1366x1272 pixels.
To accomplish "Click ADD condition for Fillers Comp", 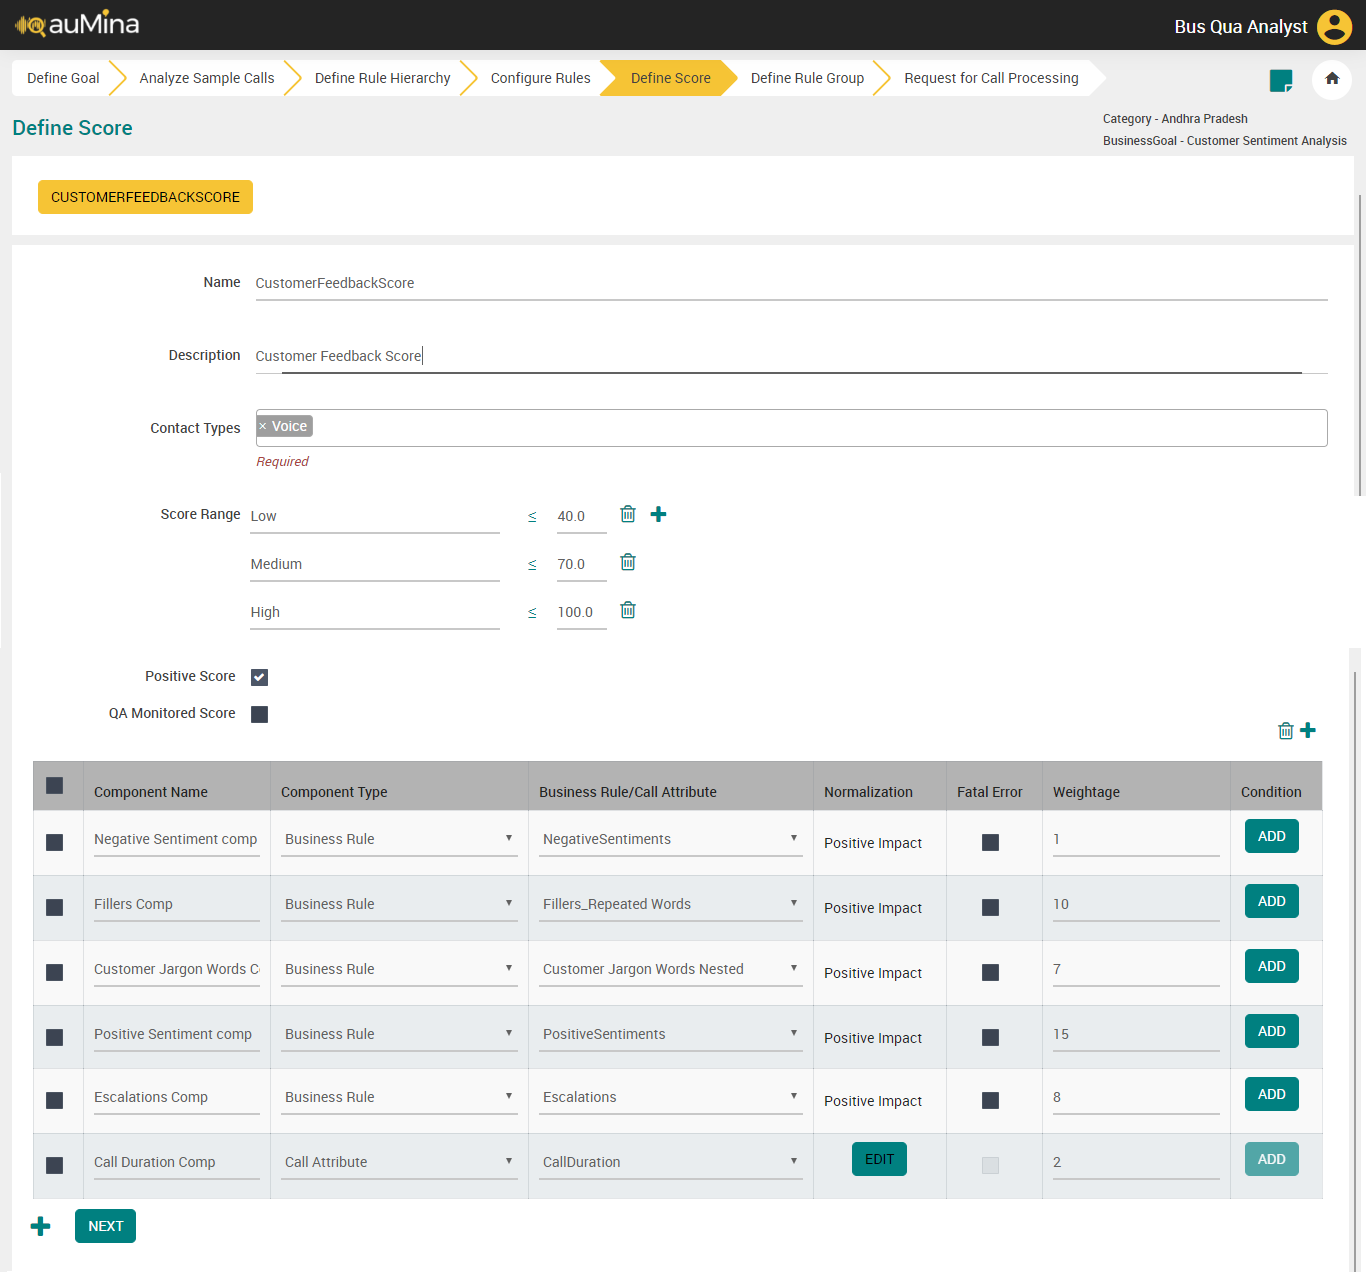I will pyautogui.click(x=1272, y=901).
